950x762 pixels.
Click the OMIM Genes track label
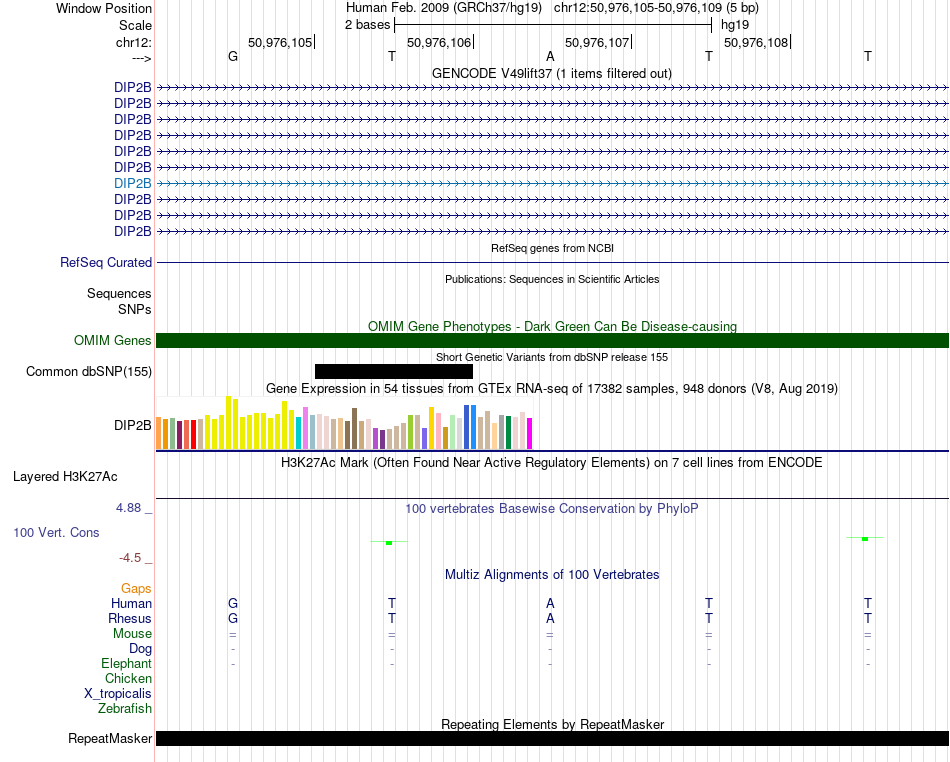click(113, 340)
